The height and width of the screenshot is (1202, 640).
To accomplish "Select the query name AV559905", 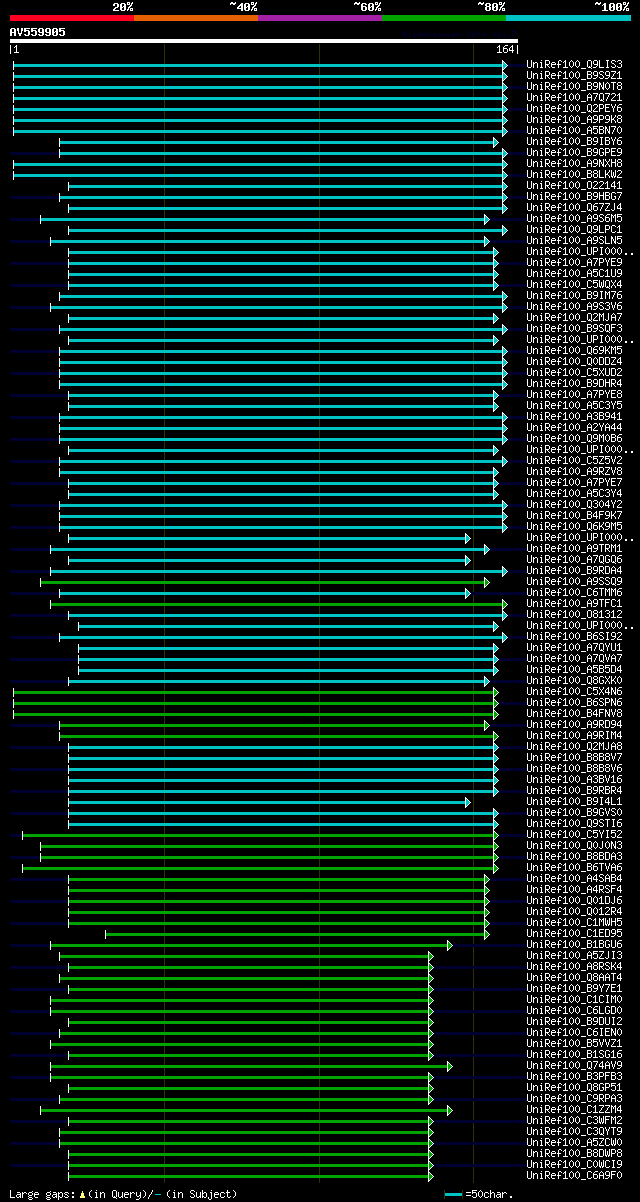I will pos(38,32).
